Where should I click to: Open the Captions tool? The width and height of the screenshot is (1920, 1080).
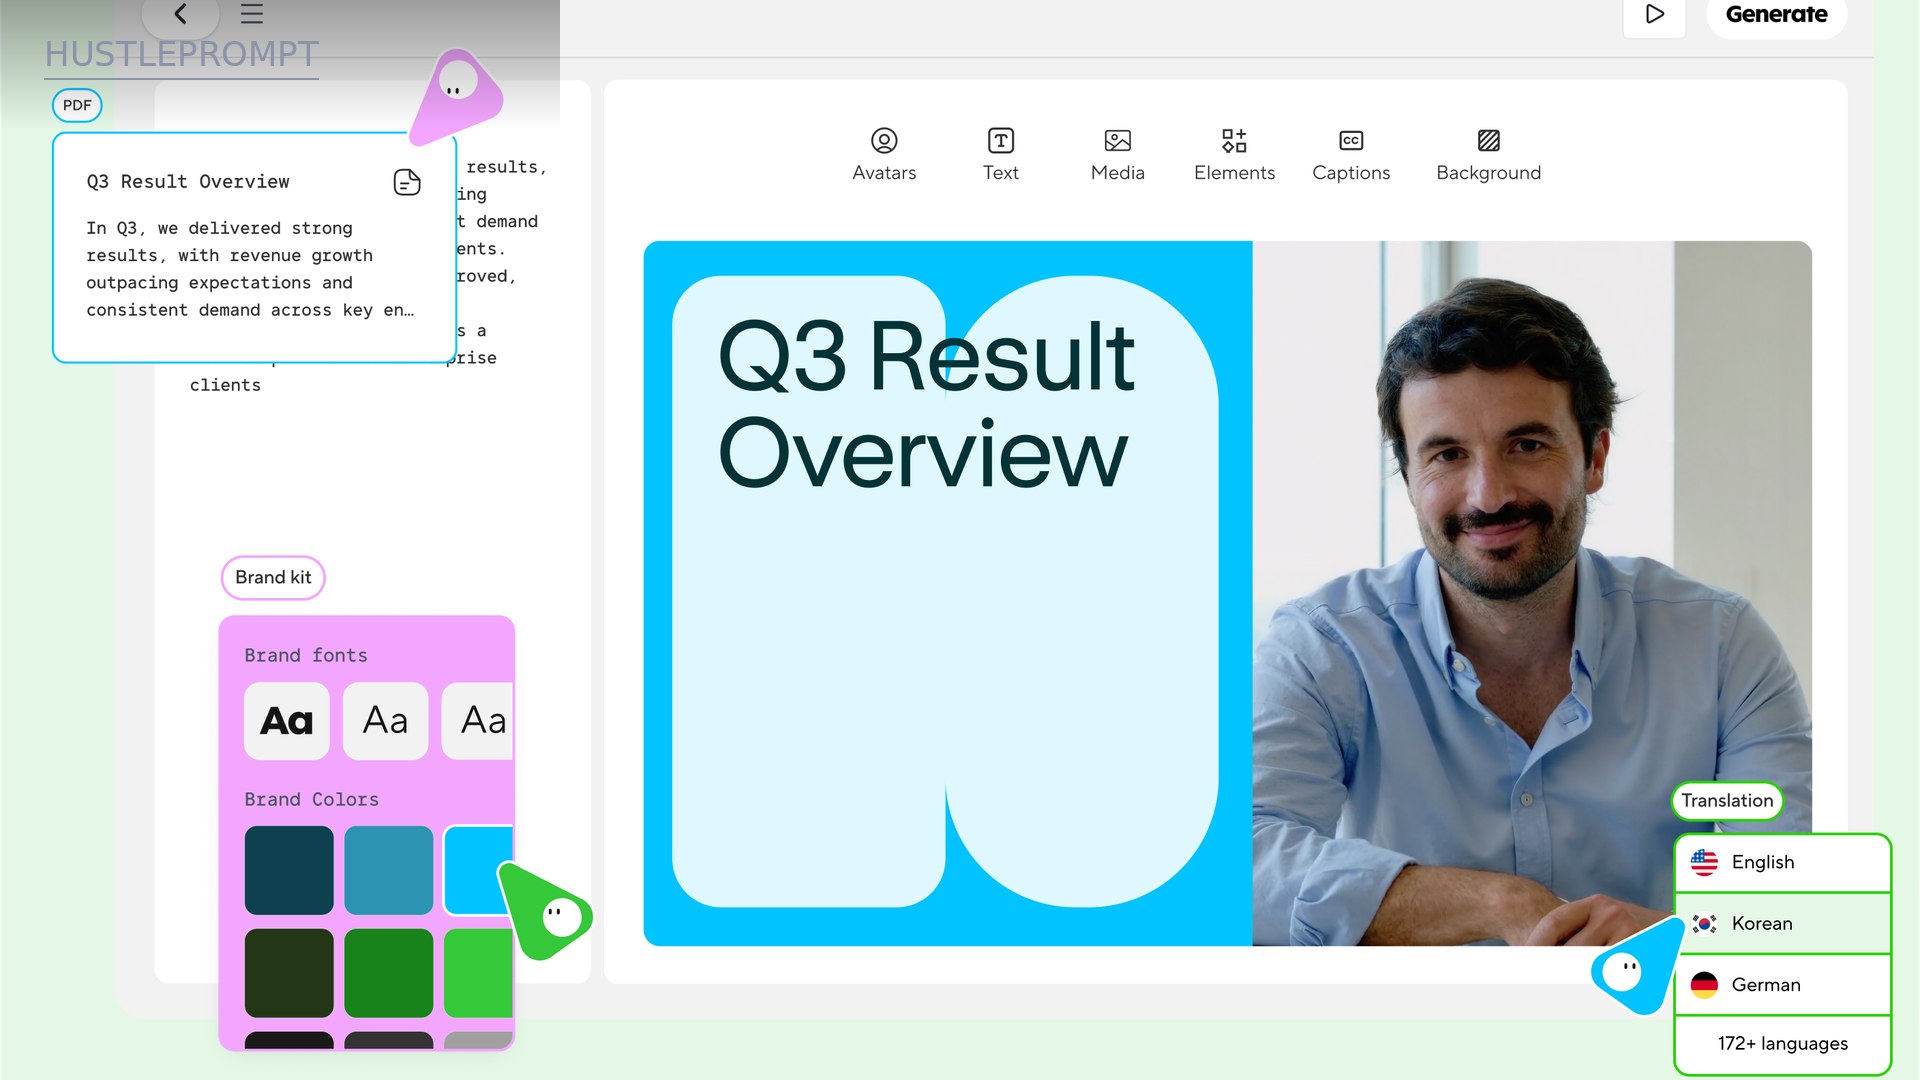pyautogui.click(x=1351, y=155)
